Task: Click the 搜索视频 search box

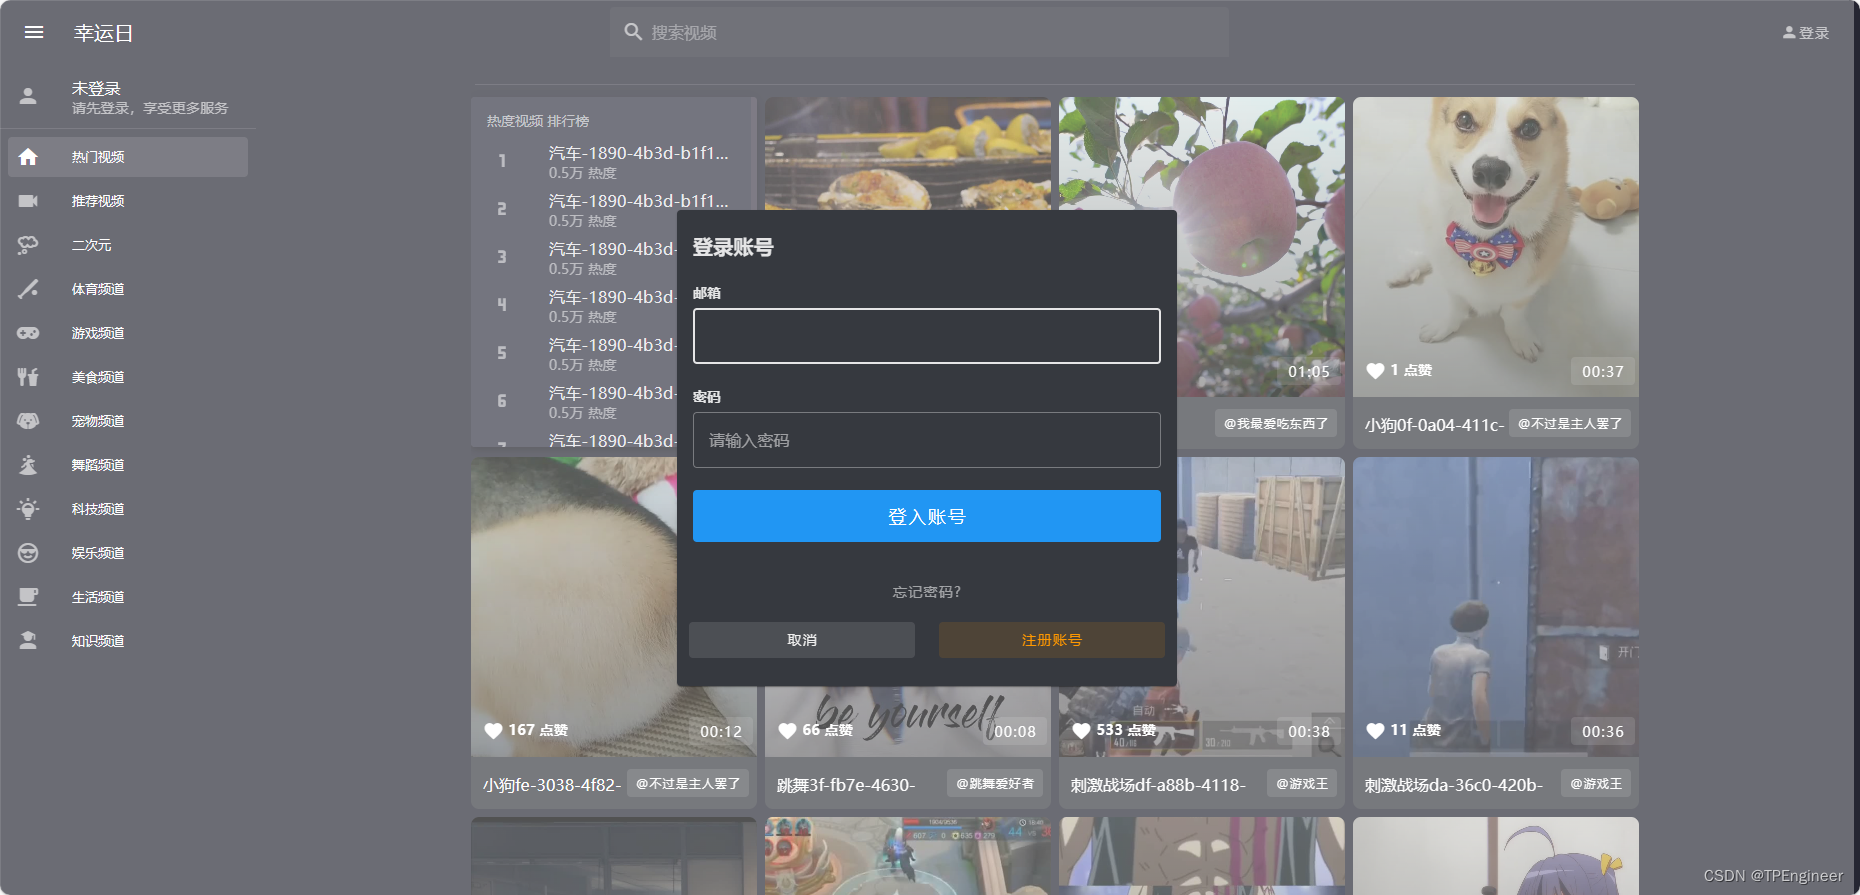Action: point(920,32)
